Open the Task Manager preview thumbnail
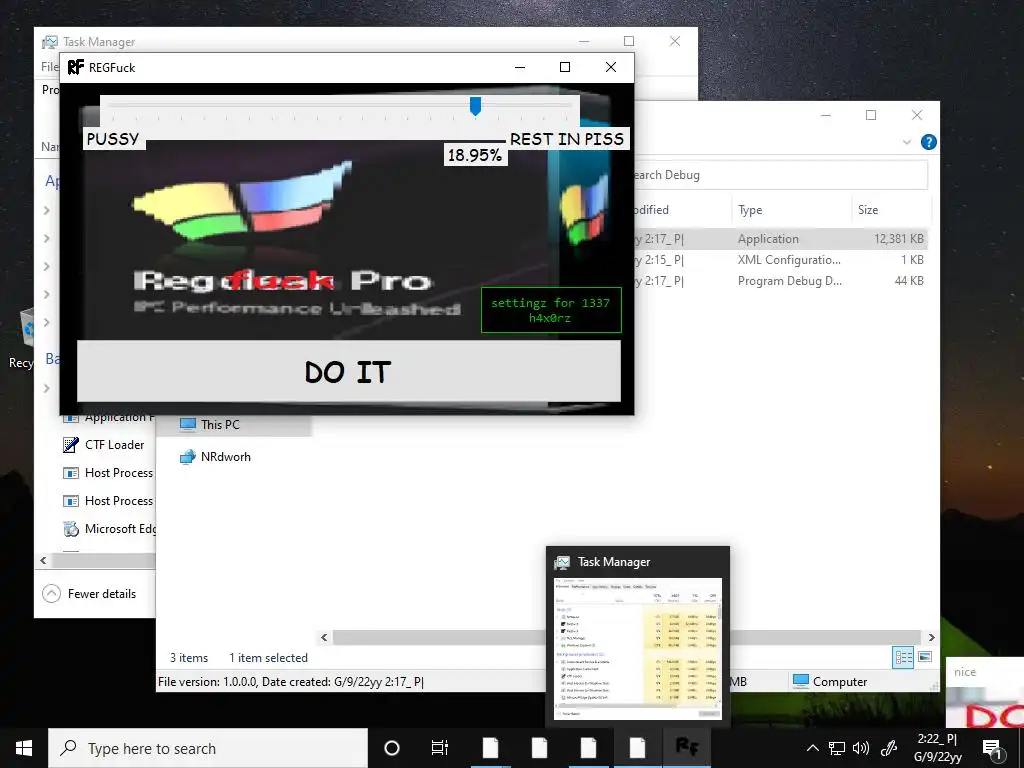1024x768 pixels. (637, 649)
